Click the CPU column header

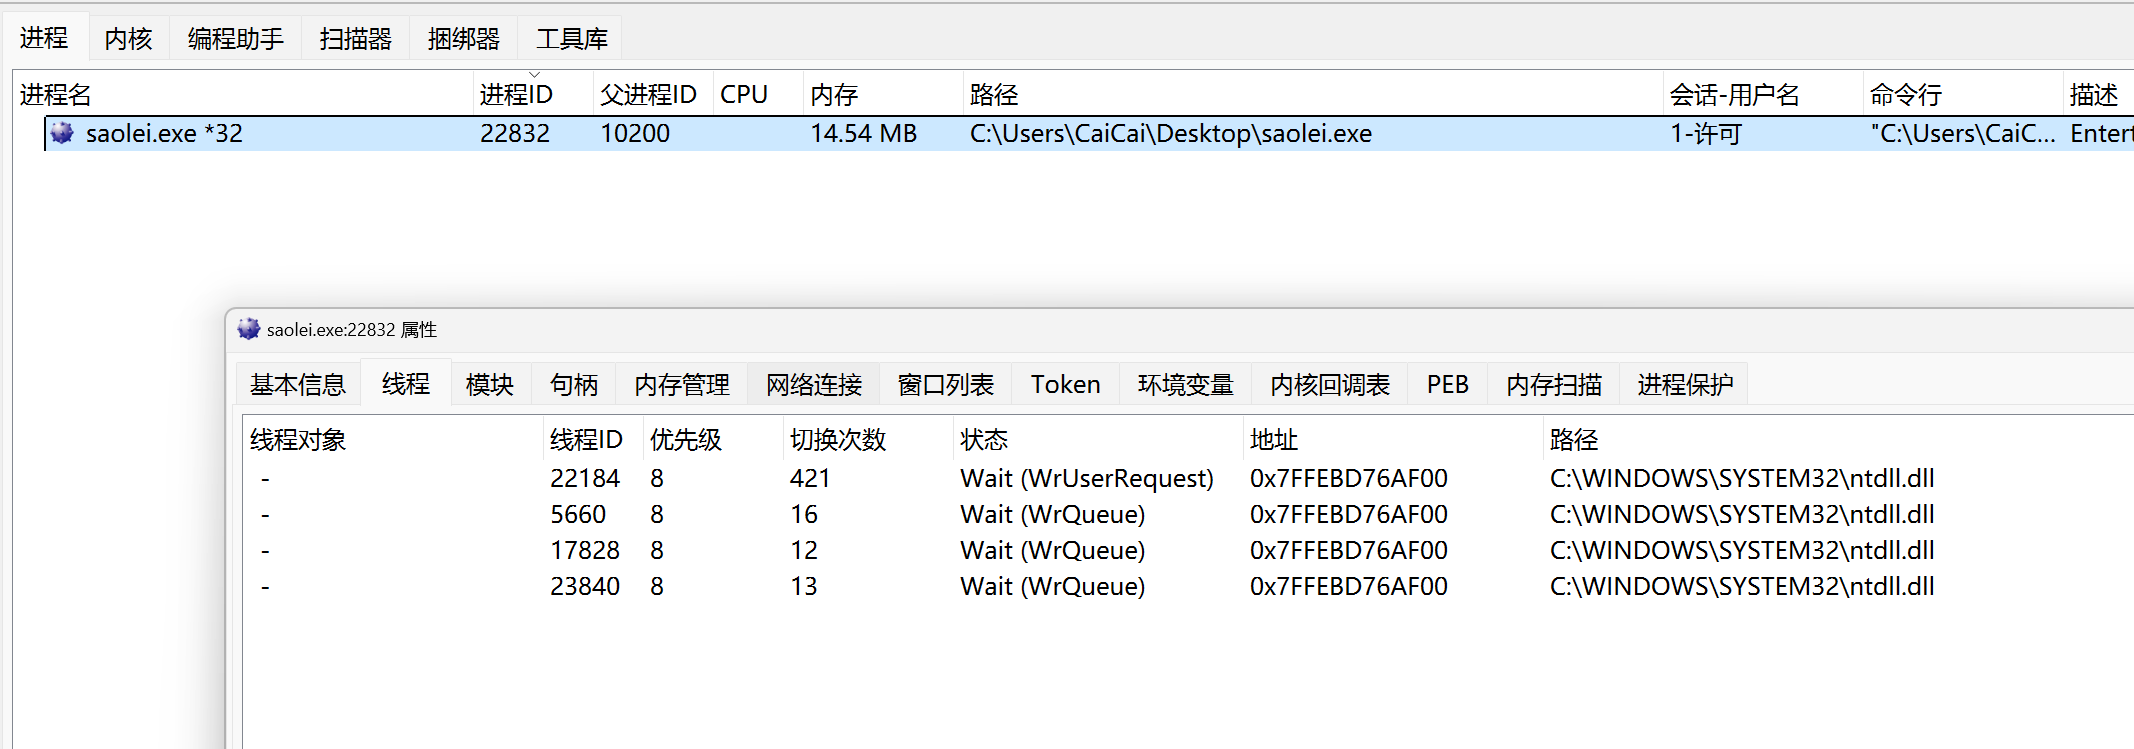click(x=758, y=94)
